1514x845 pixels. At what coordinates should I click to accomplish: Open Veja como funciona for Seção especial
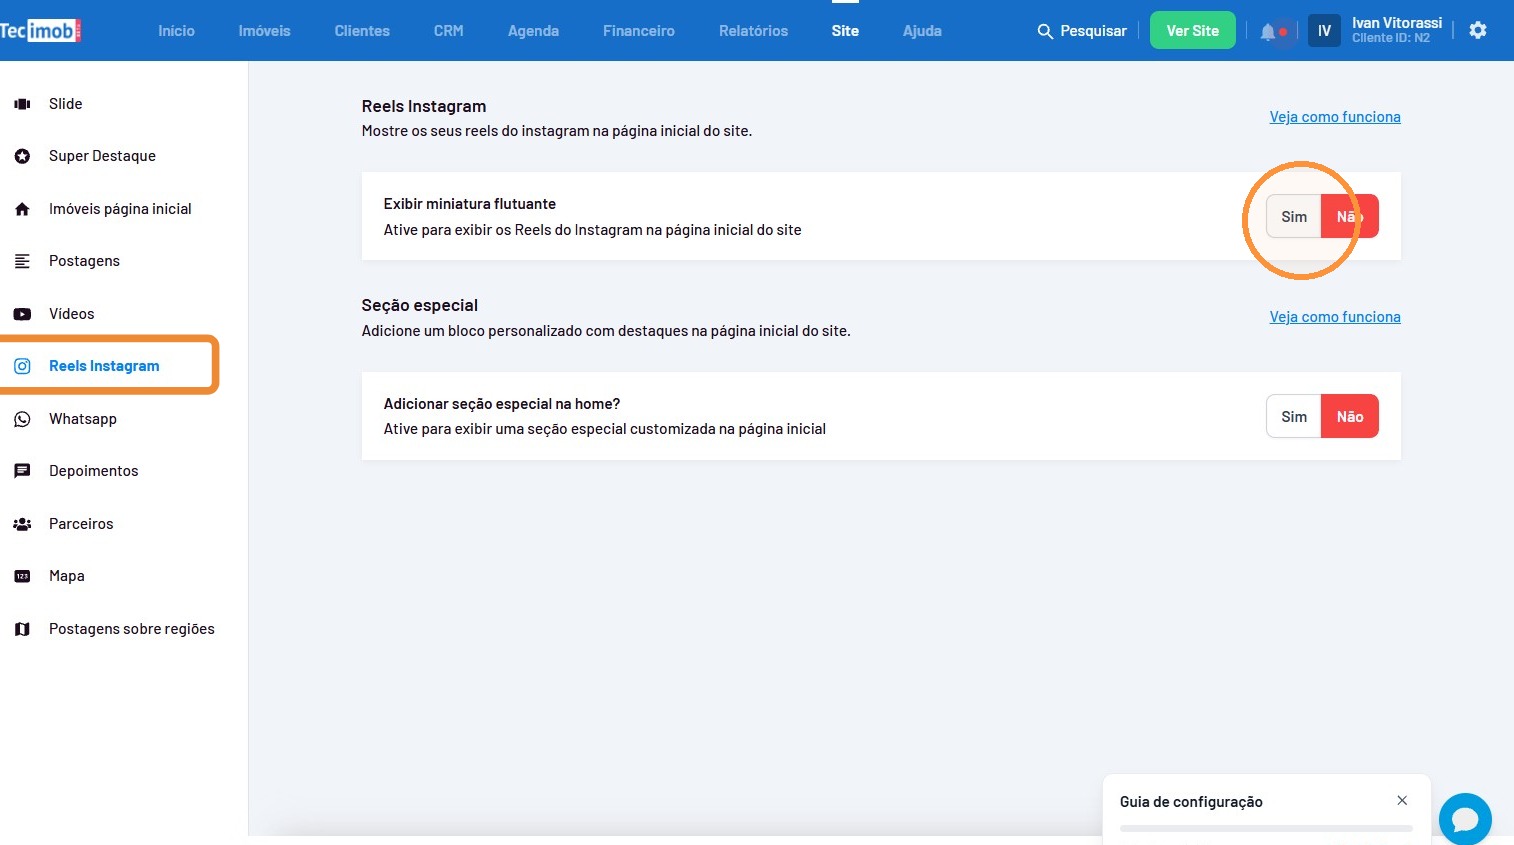point(1335,317)
